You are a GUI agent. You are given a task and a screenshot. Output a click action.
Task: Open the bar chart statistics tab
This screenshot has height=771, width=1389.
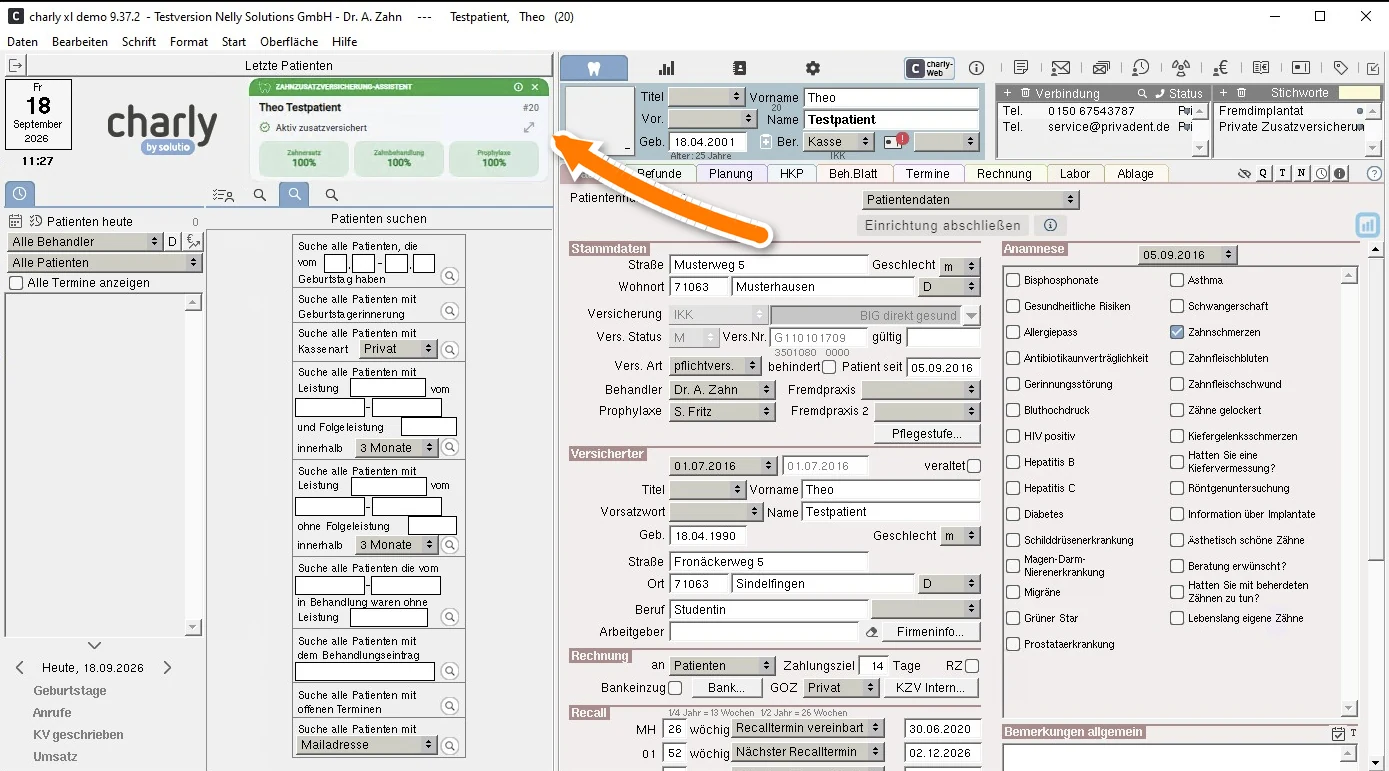[x=667, y=68]
